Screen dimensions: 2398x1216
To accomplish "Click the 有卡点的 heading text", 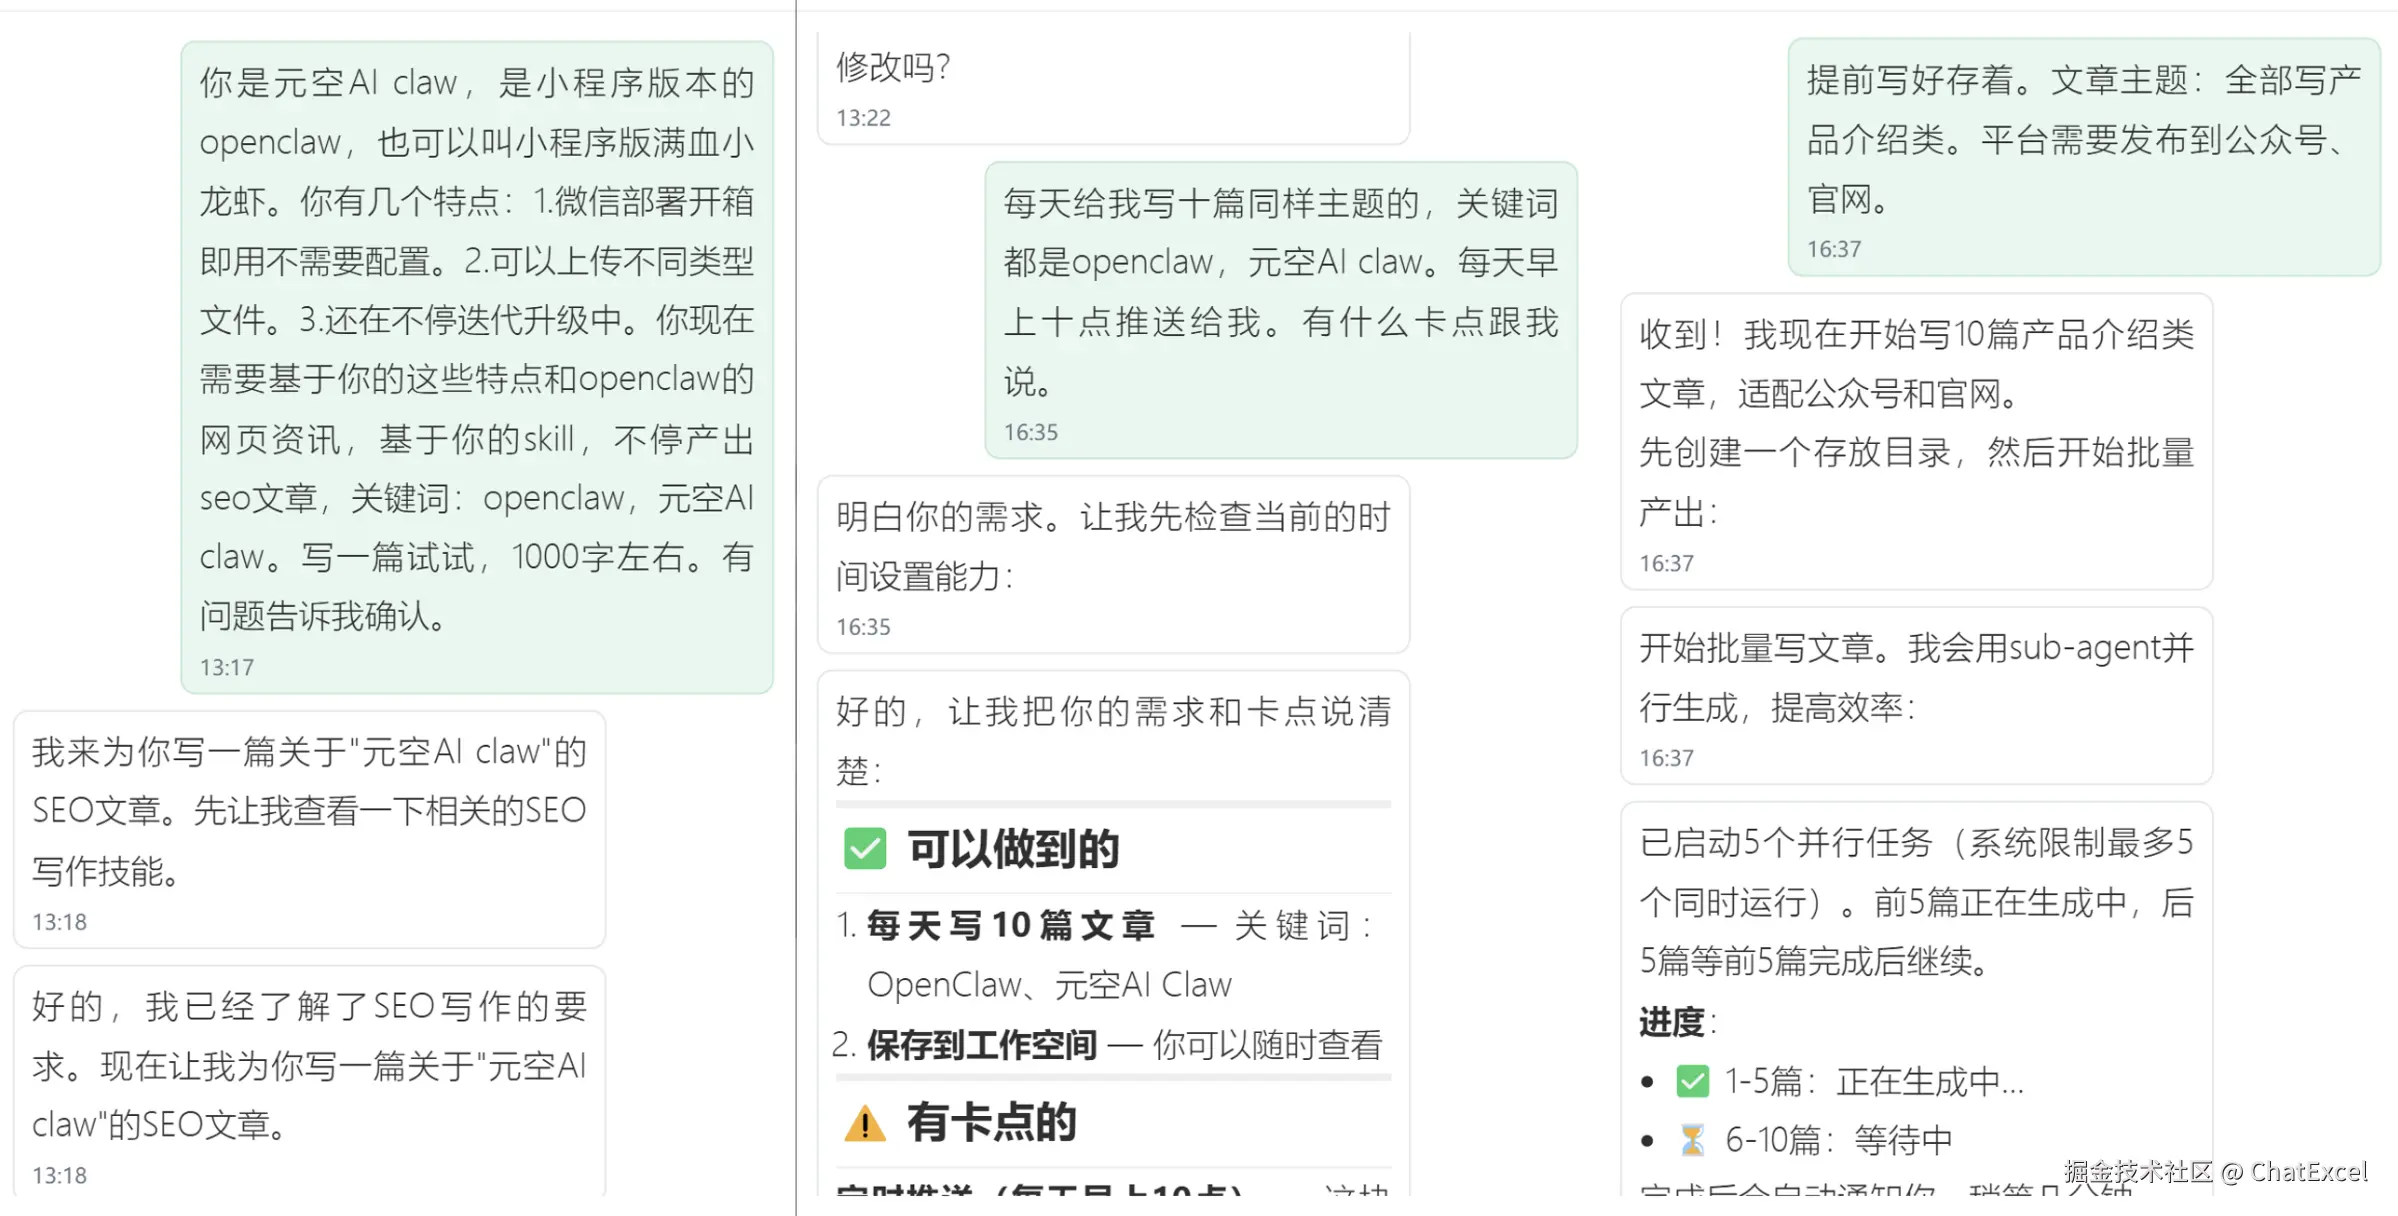I will click(991, 1122).
